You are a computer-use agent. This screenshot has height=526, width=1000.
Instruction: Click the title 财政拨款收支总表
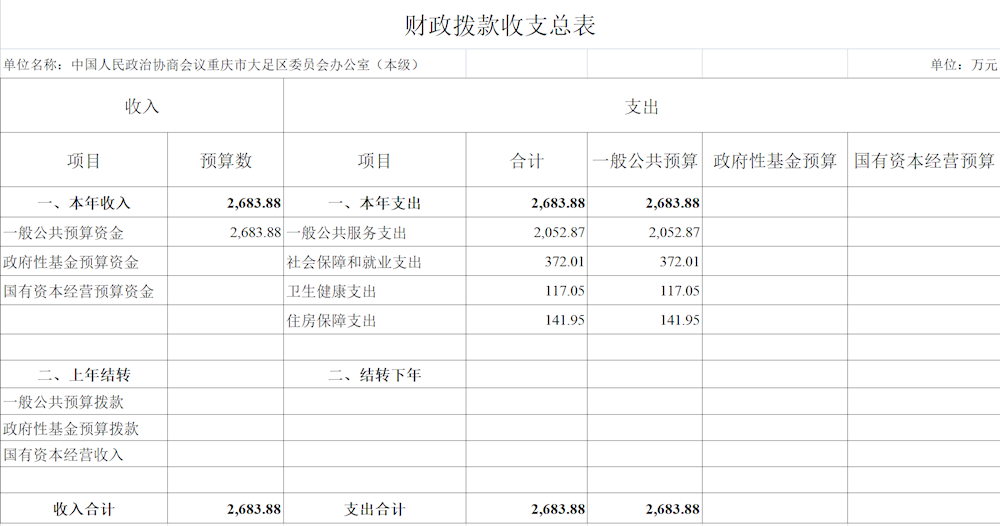(500, 26)
